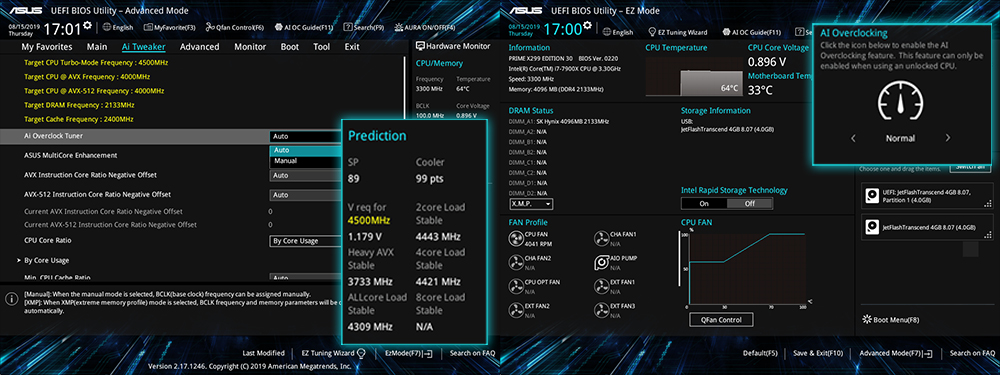1000x375 pixels.
Task: Click the CHA FAN2 fan icon
Action: 516,262
